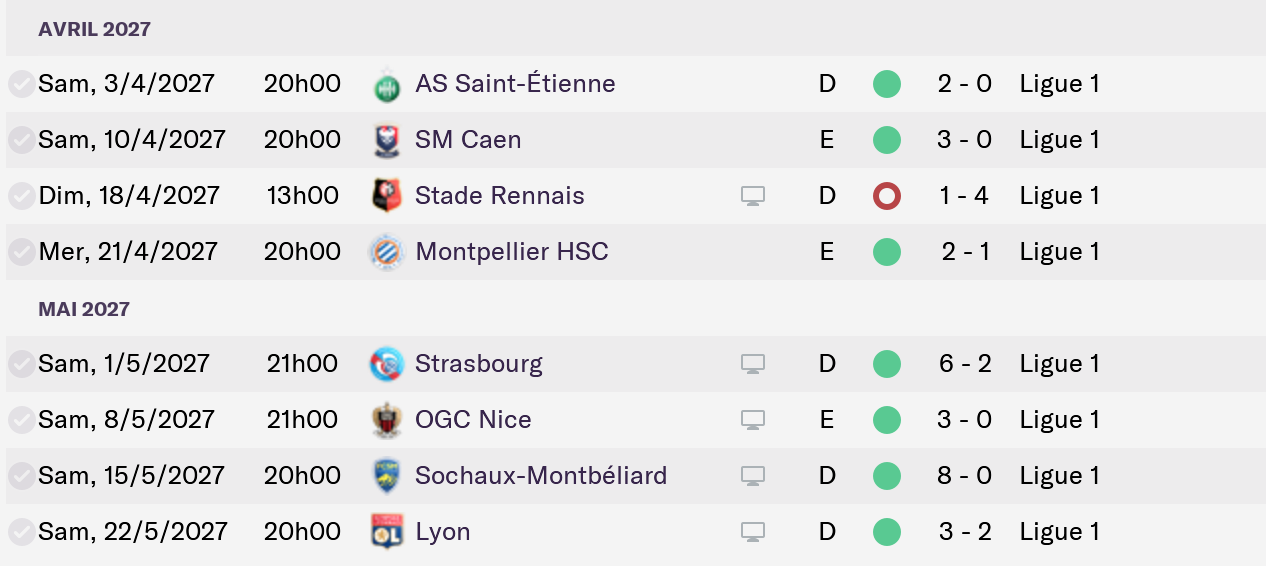
Task: Click the Lyon club badge
Action: pyautogui.click(x=386, y=532)
